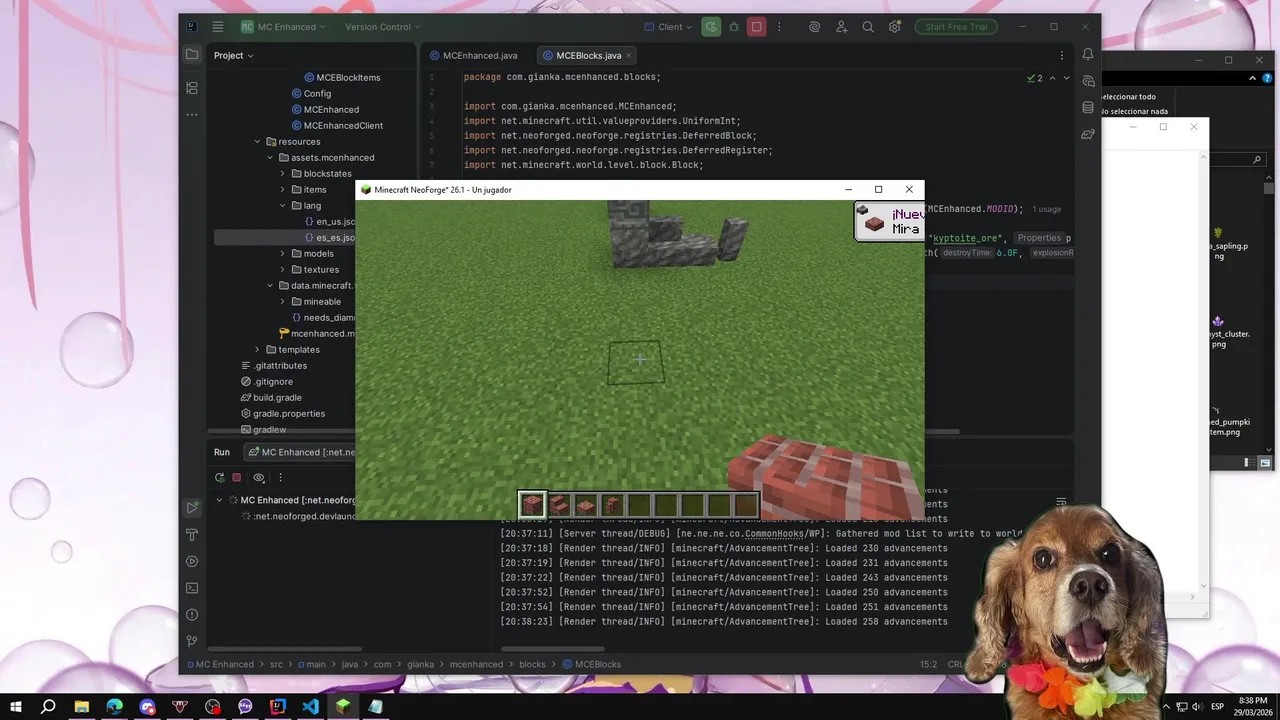The height and width of the screenshot is (720, 1280).
Task: Click the ESP language indicator in system tray
Action: (x=1217, y=706)
